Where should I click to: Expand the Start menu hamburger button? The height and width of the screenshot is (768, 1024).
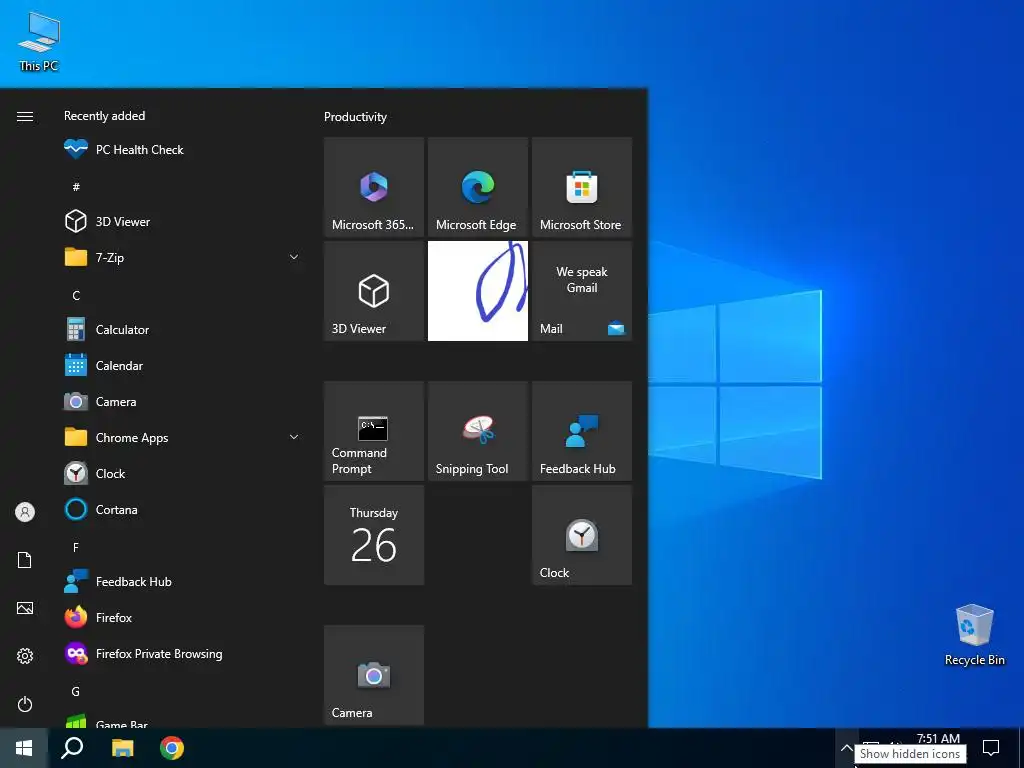(25, 116)
